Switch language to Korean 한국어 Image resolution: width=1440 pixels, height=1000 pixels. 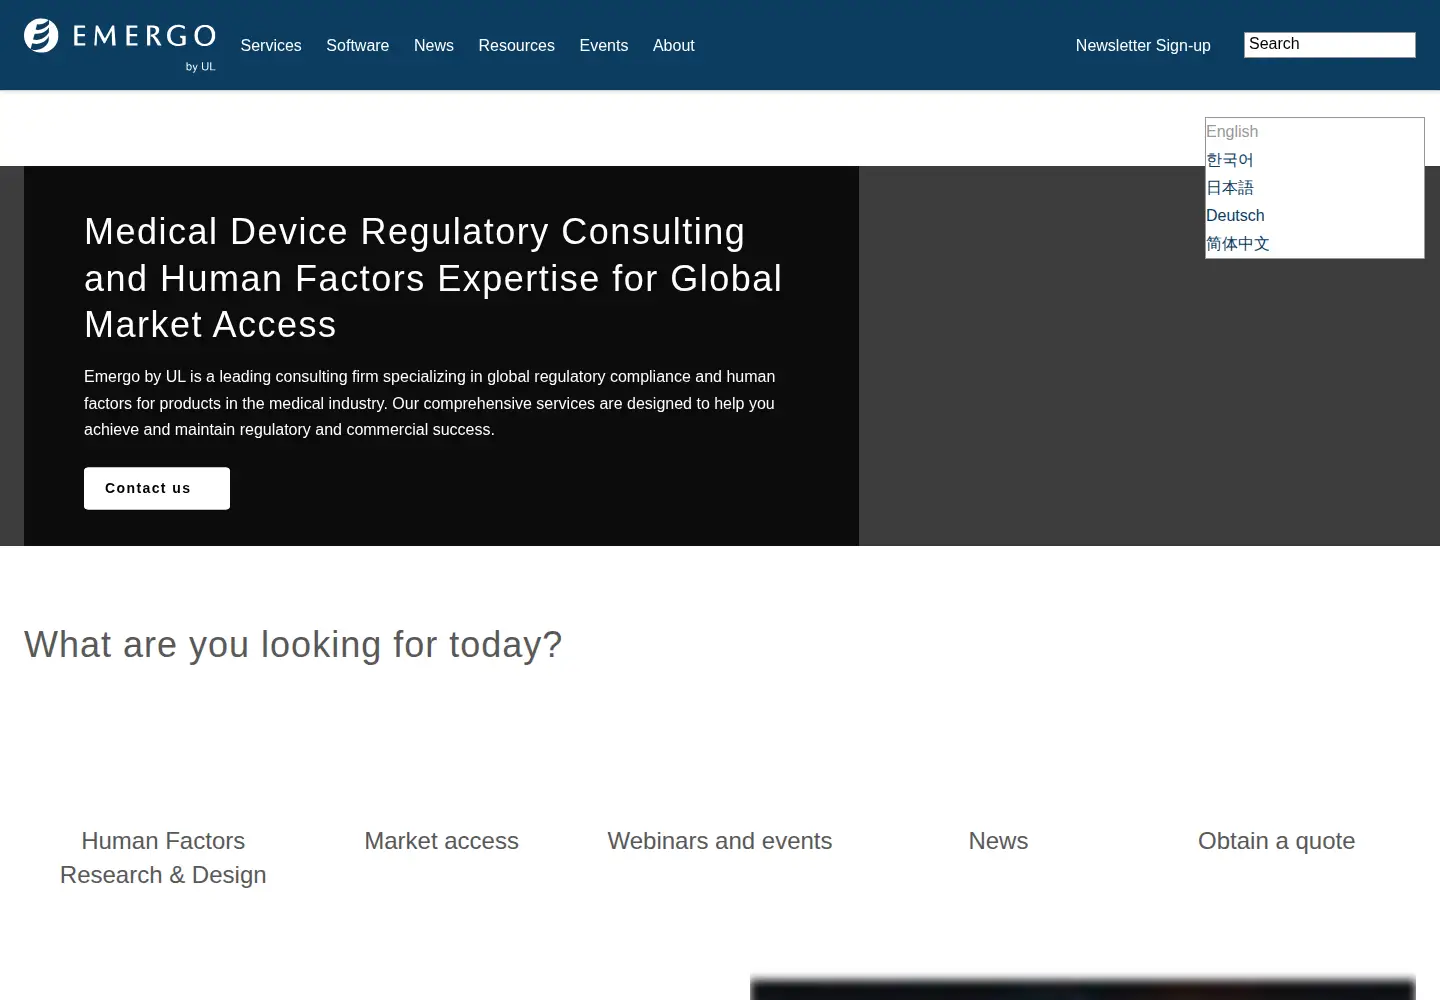[1229, 160]
